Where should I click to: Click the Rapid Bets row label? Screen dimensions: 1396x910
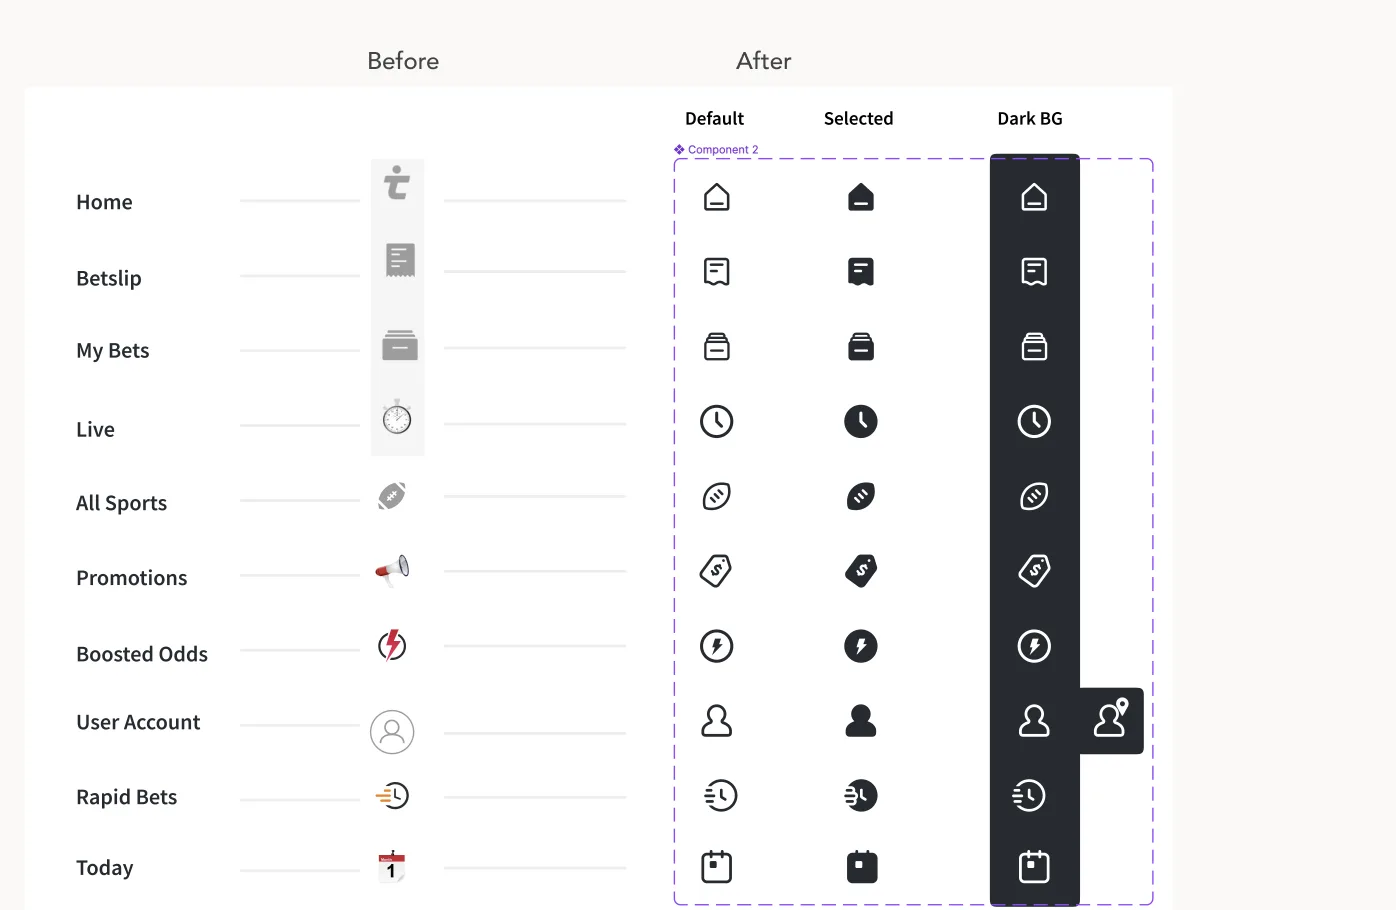click(127, 797)
